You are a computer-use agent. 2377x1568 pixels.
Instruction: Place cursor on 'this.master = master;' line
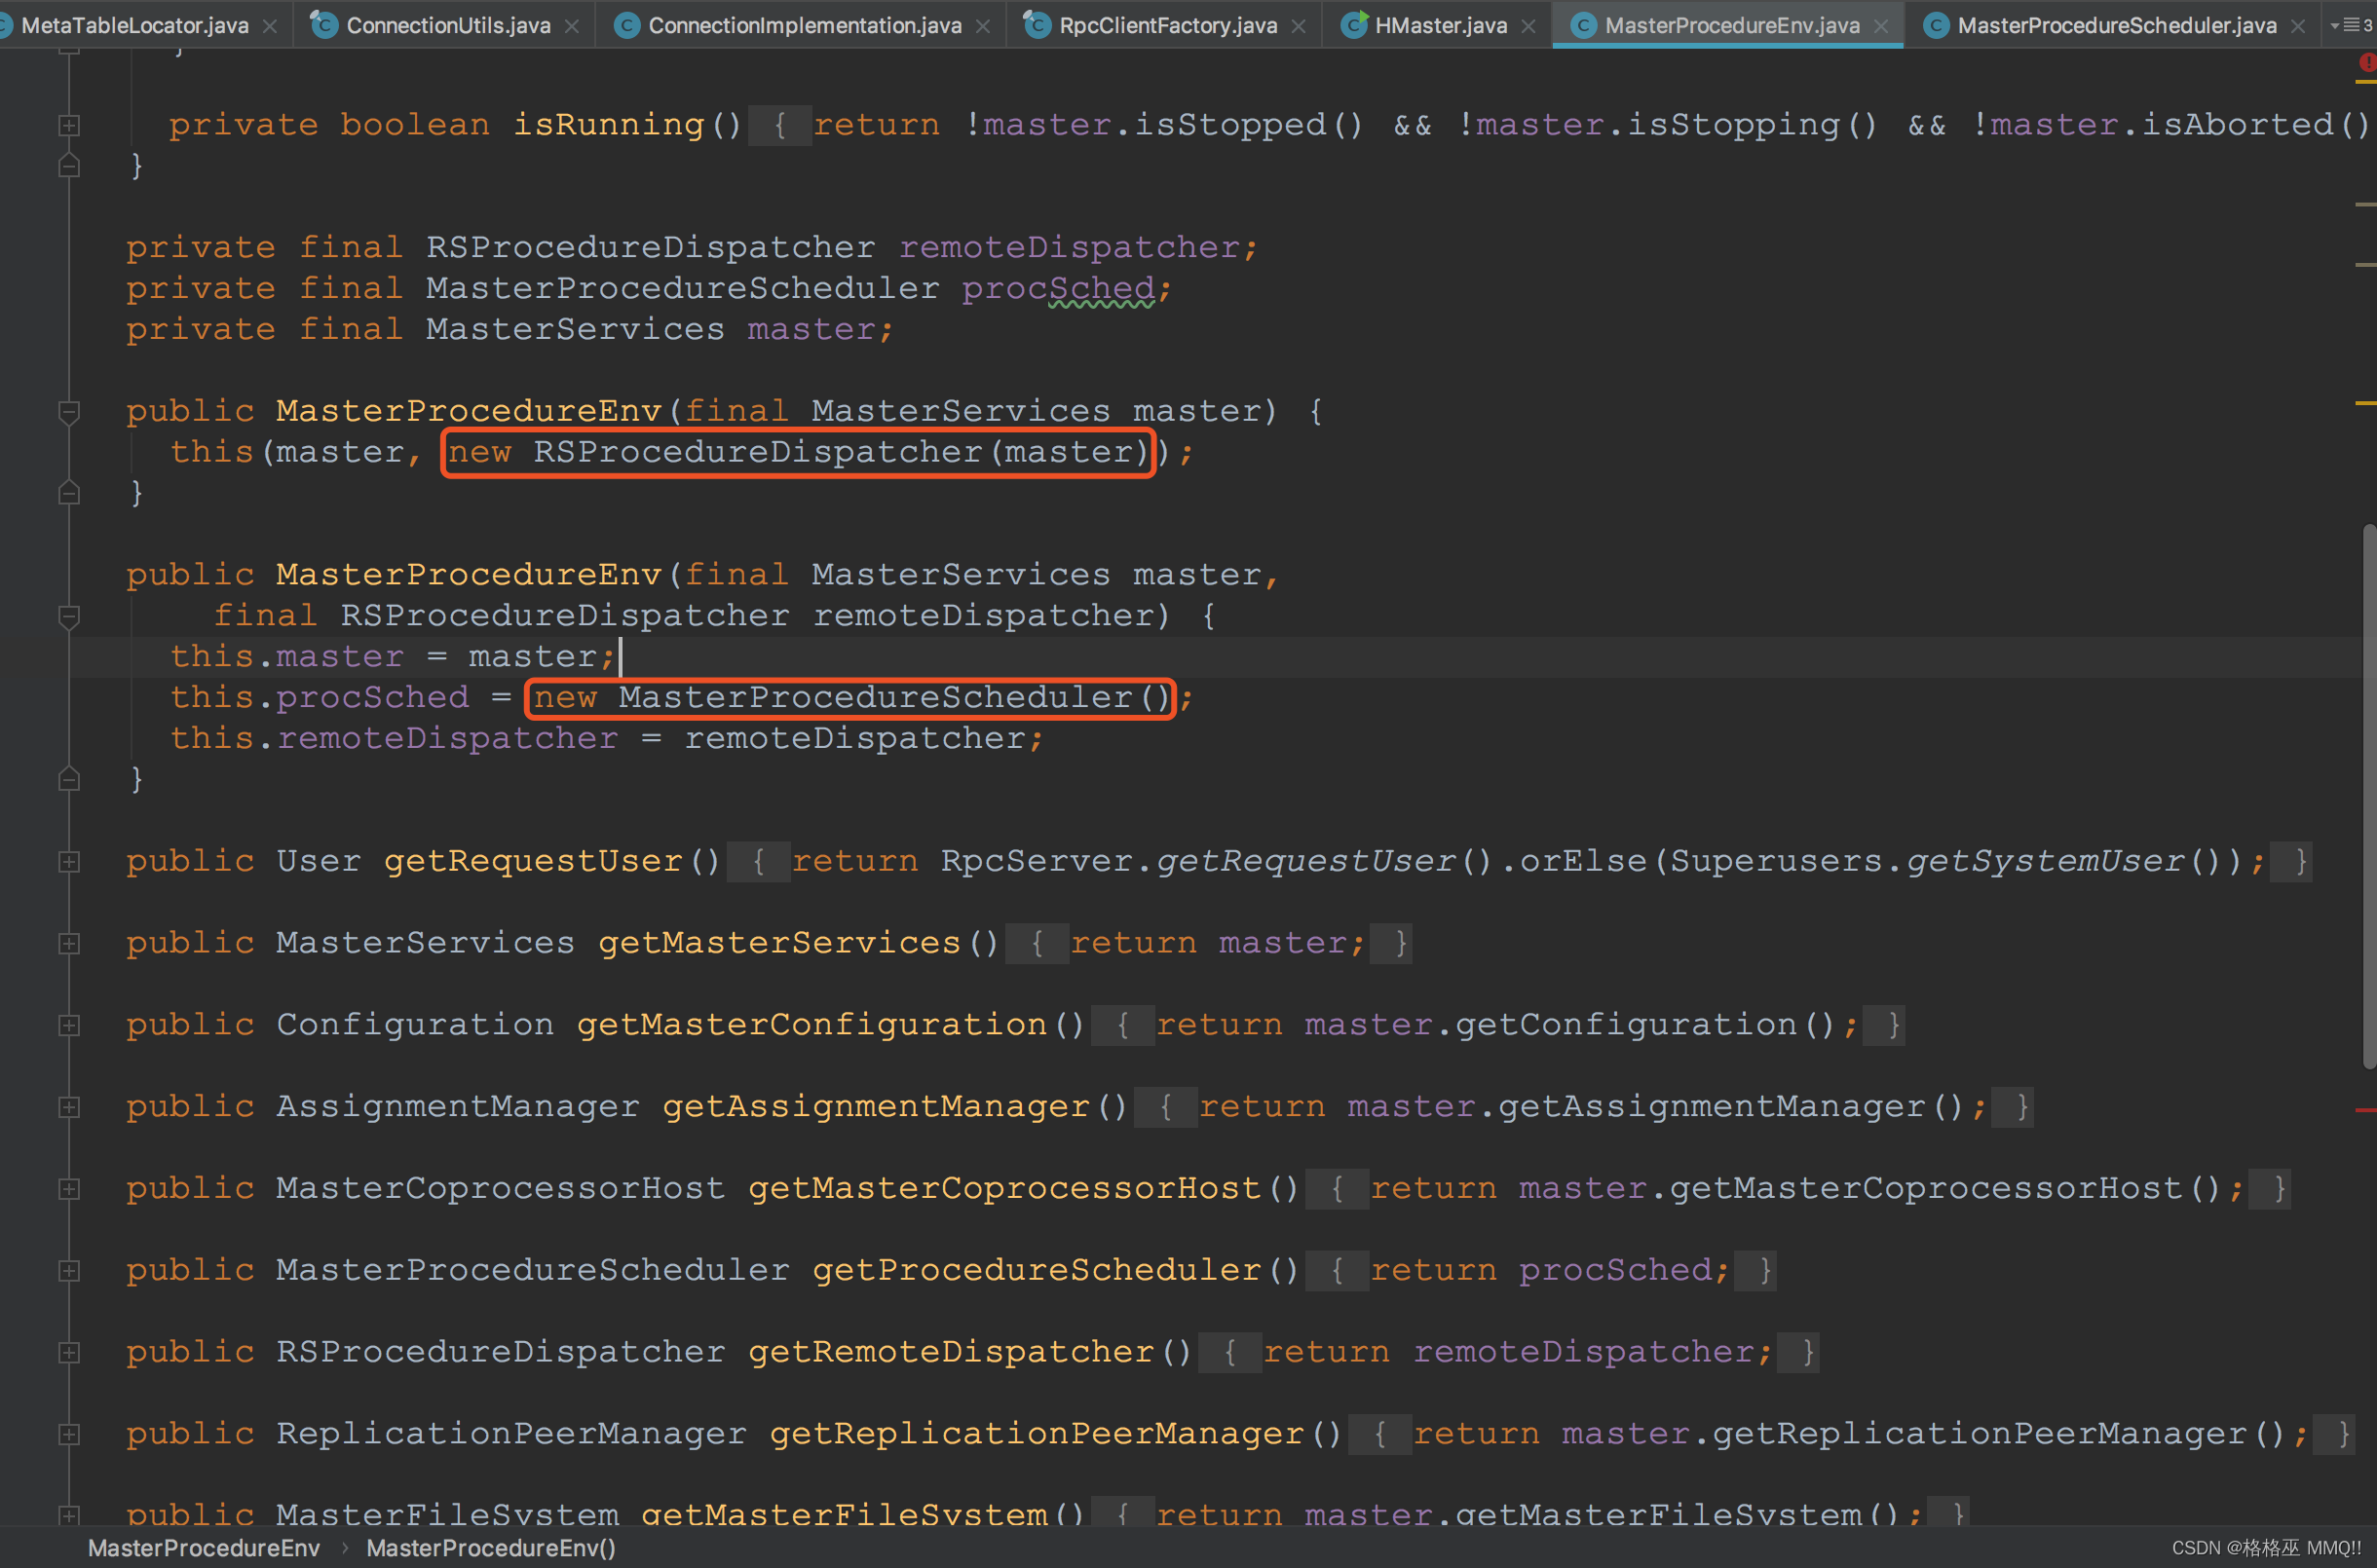(x=392, y=656)
